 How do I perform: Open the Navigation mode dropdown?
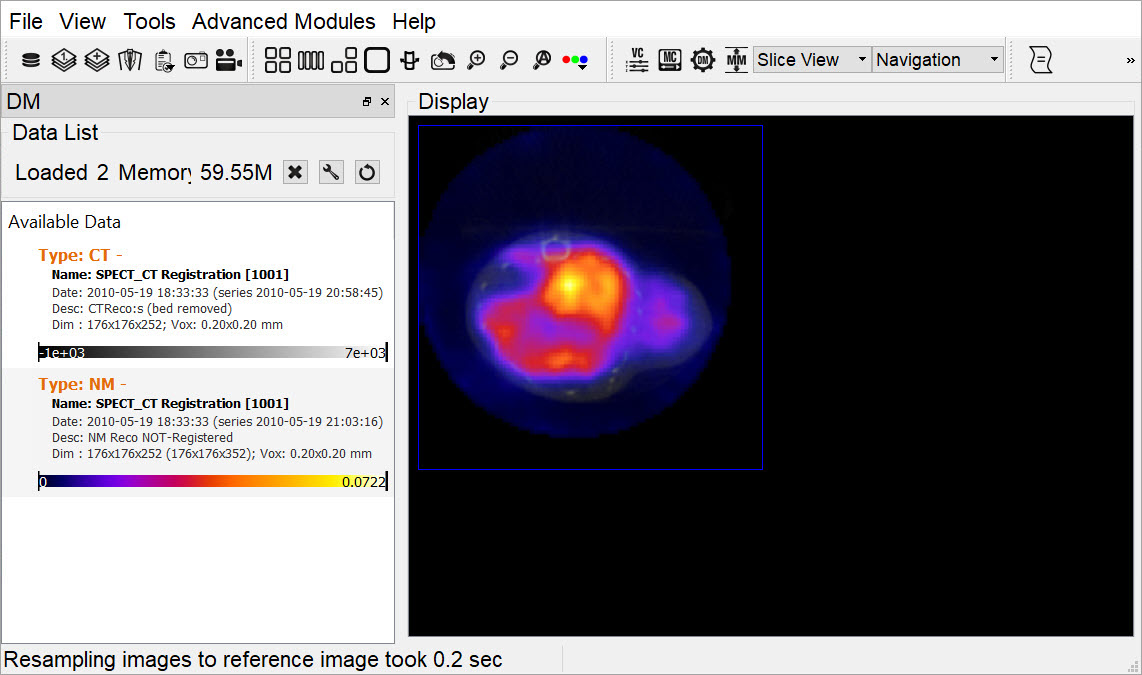pyautogui.click(x=937, y=60)
